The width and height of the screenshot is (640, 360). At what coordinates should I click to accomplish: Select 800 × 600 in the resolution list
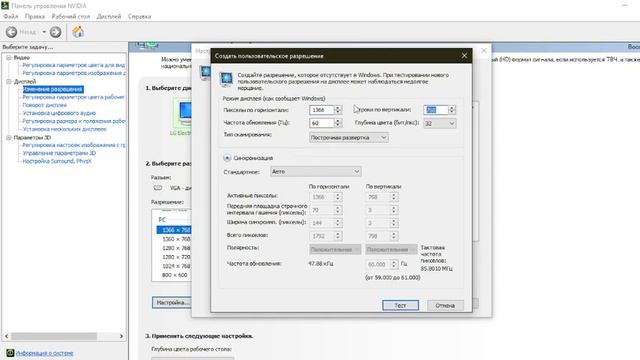coord(175,275)
